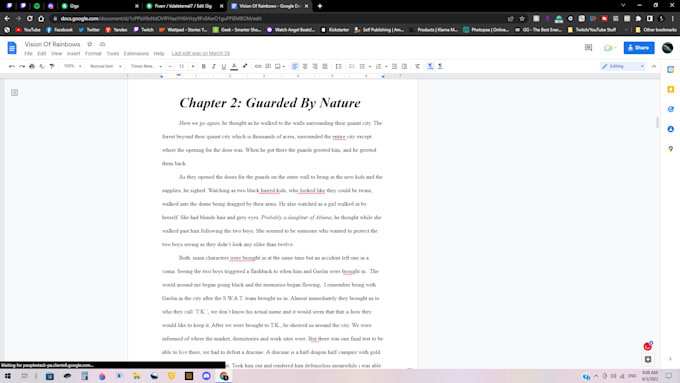Print the document with printer icon
This screenshot has height=383, width=680.
(x=32, y=66)
